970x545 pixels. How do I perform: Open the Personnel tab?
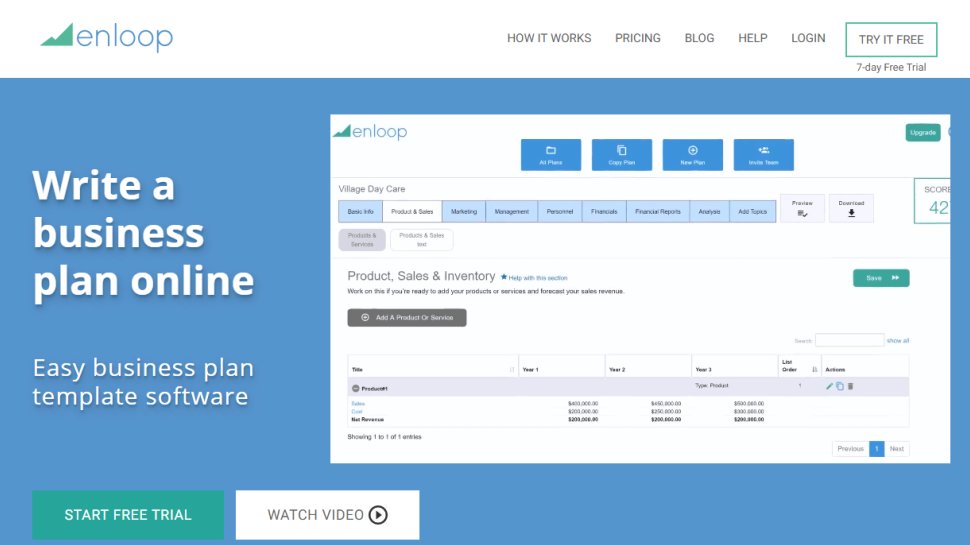[560, 212]
